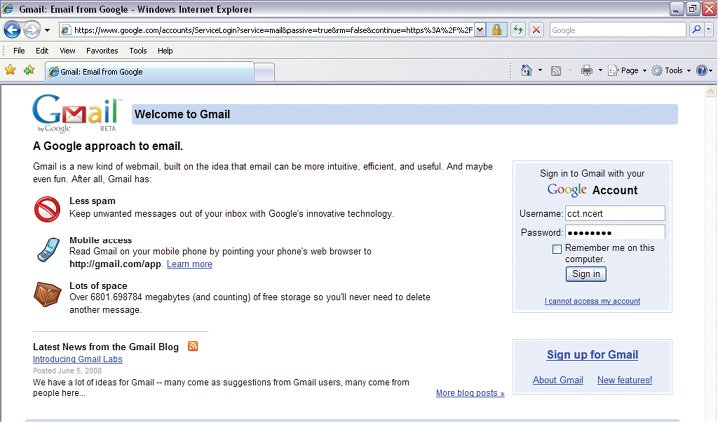This screenshot has height=422, width=718.
Task: Click the Add to Favorites icon
Action: [29, 70]
